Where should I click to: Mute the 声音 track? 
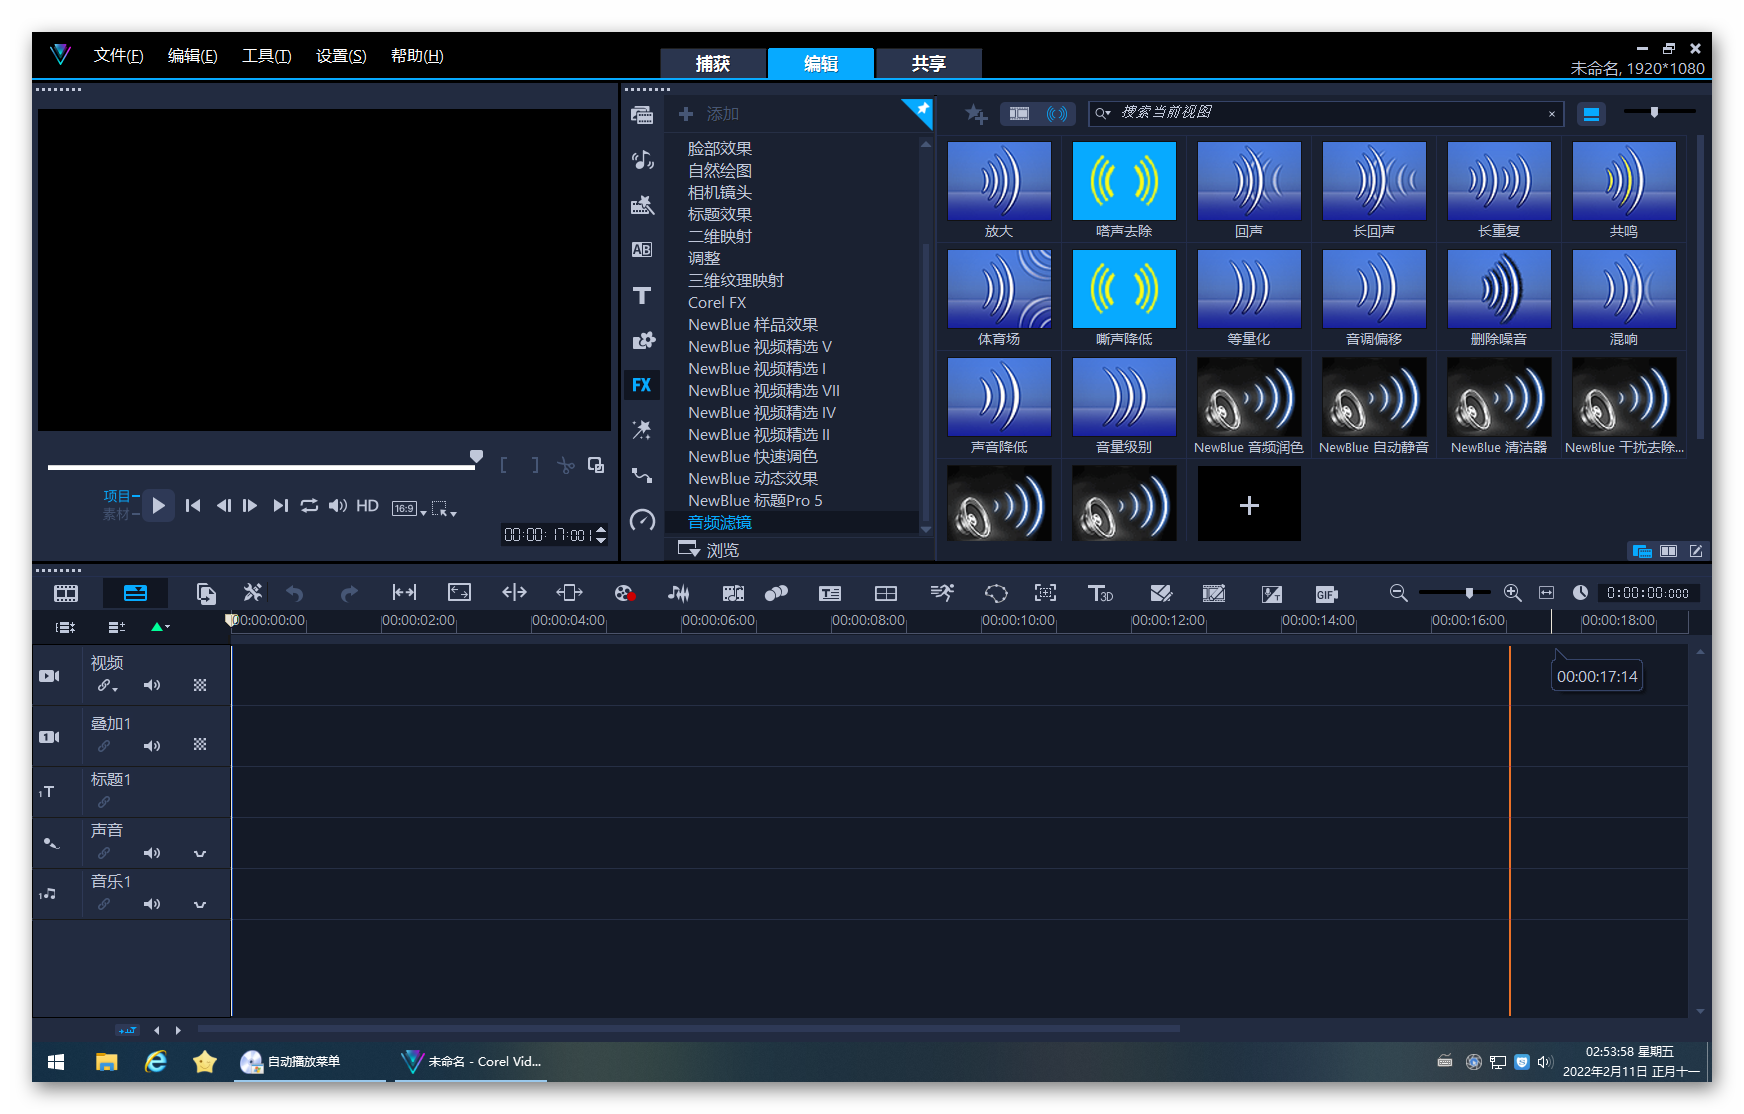point(152,853)
